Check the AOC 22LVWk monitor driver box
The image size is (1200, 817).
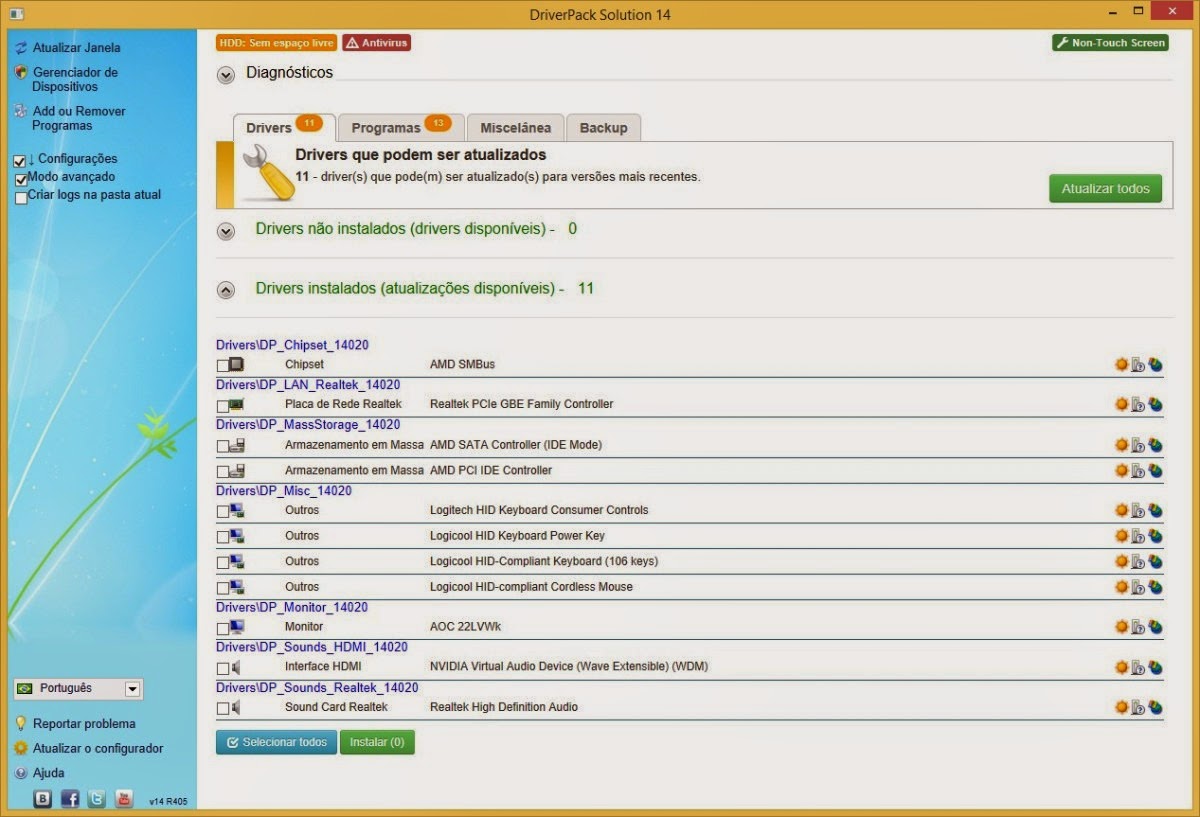coord(223,628)
